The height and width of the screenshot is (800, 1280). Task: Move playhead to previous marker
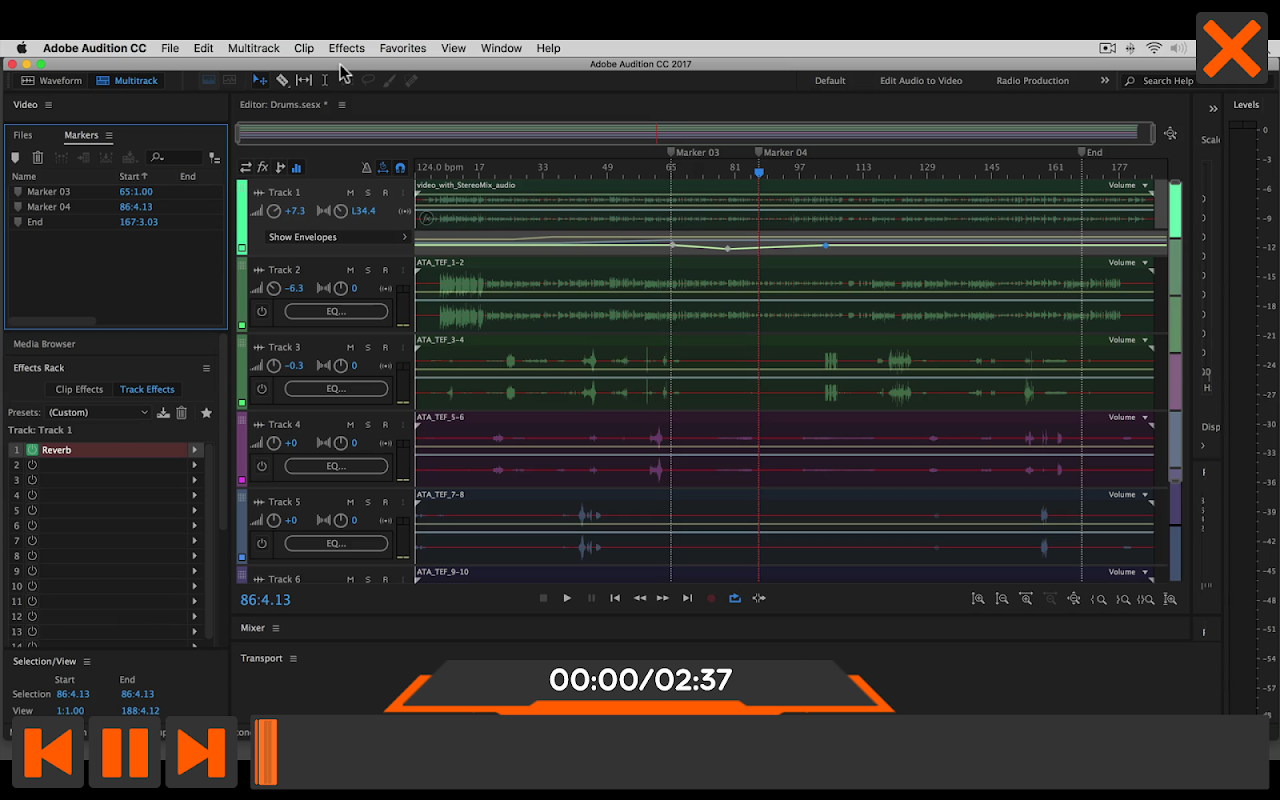tap(615, 598)
